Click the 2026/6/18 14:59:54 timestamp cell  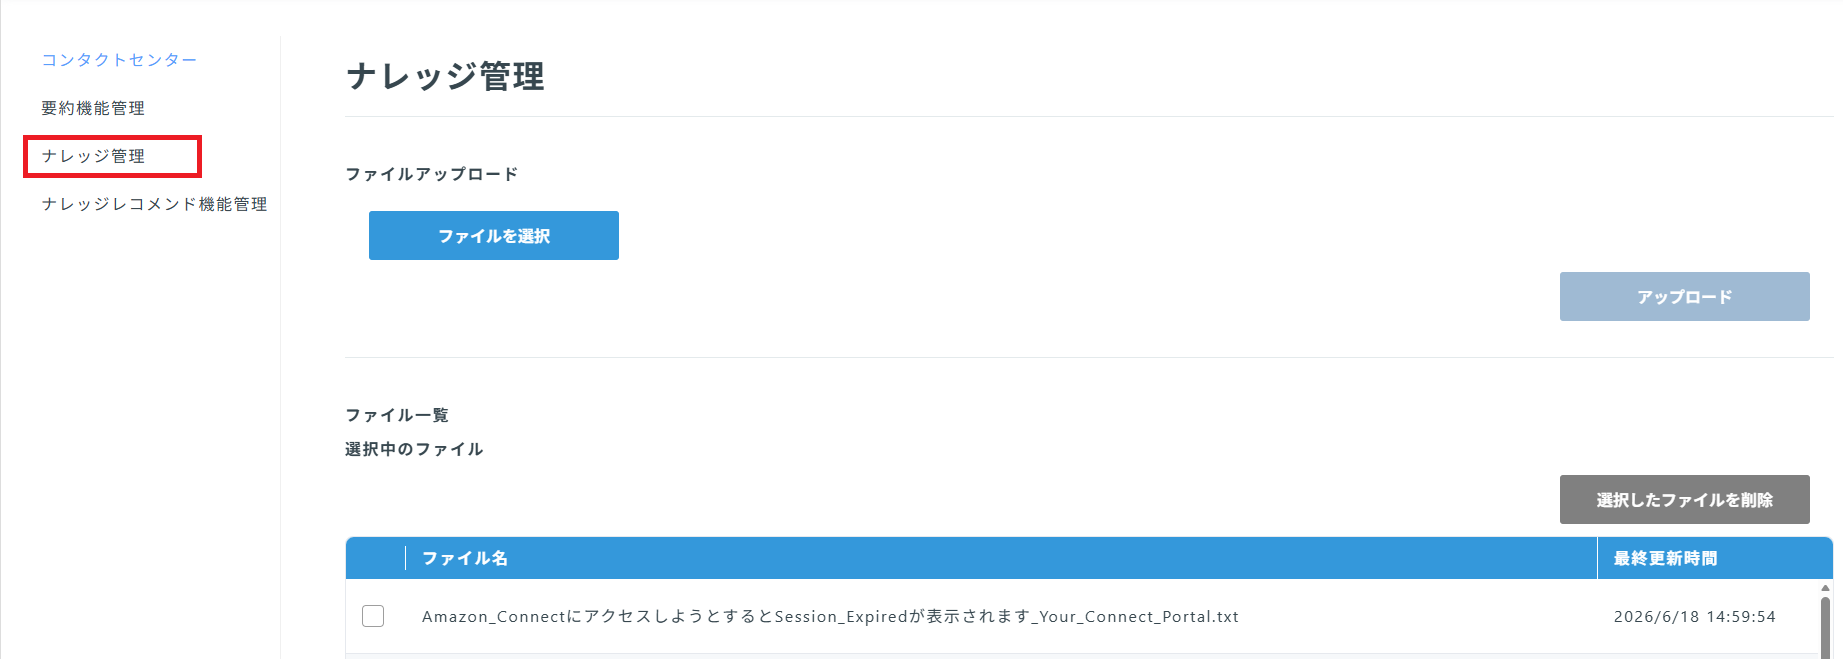coord(1695,617)
